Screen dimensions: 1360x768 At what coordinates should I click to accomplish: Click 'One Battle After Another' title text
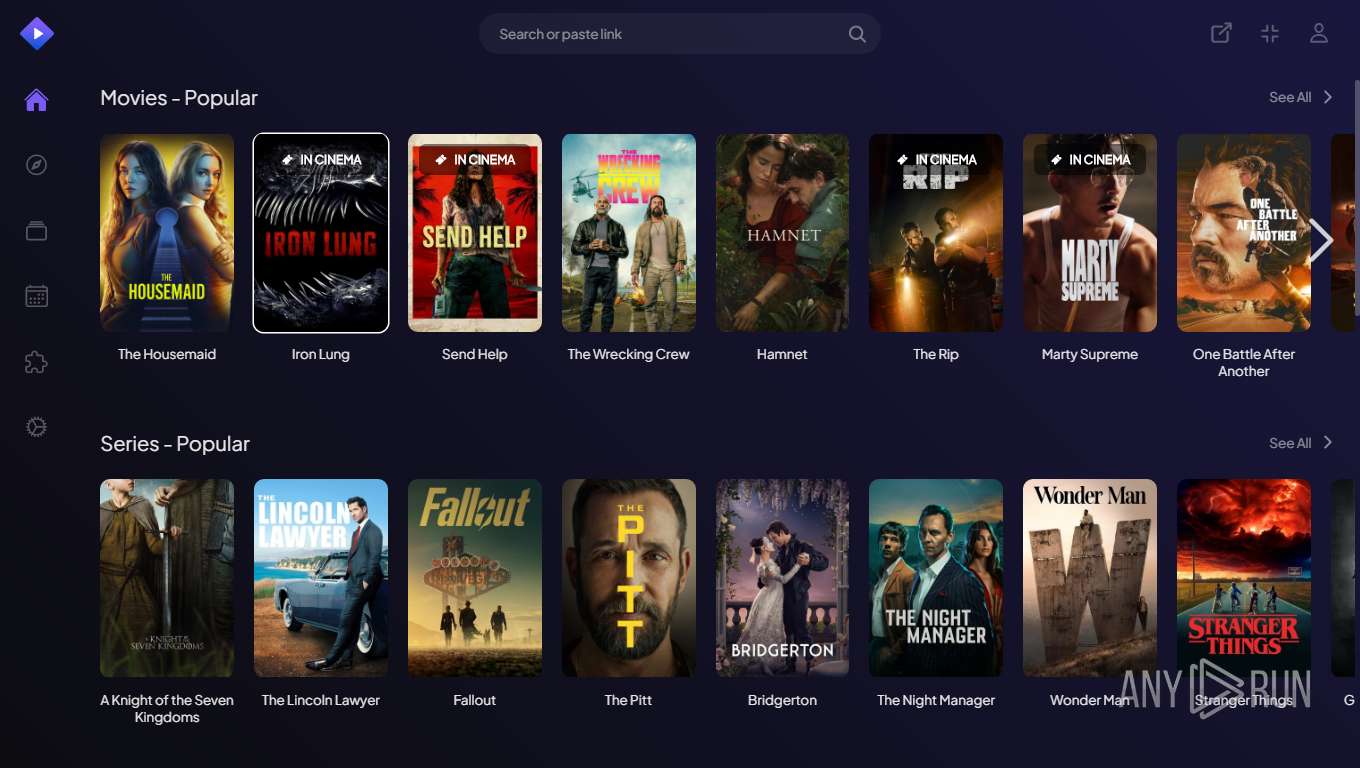[x=1244, y=362]
